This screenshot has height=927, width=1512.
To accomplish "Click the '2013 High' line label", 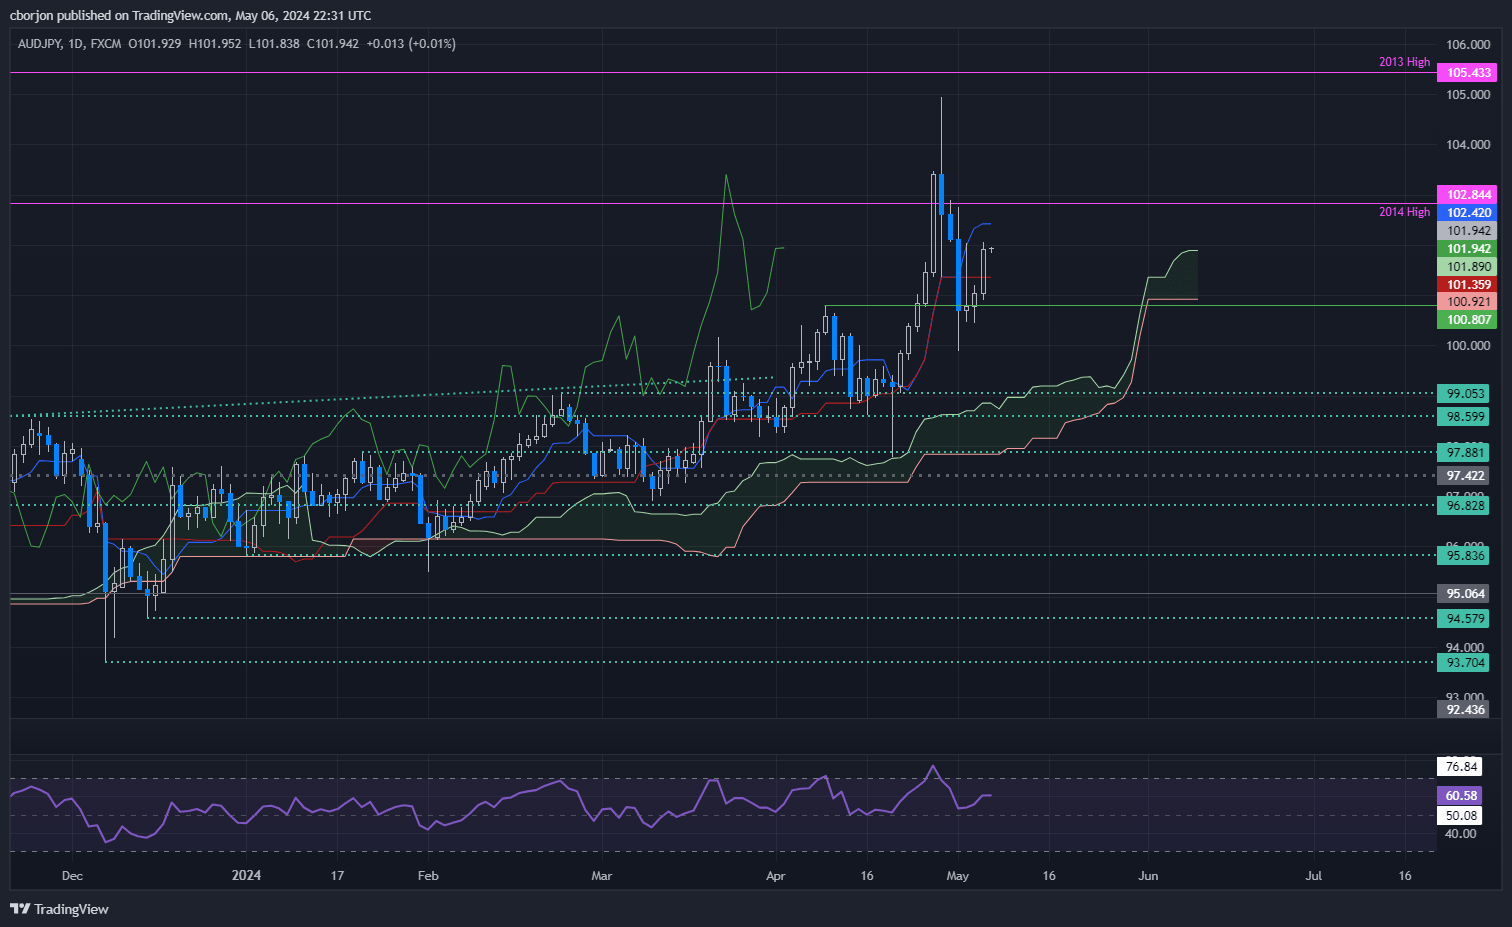I will (x=1404, y=62).
